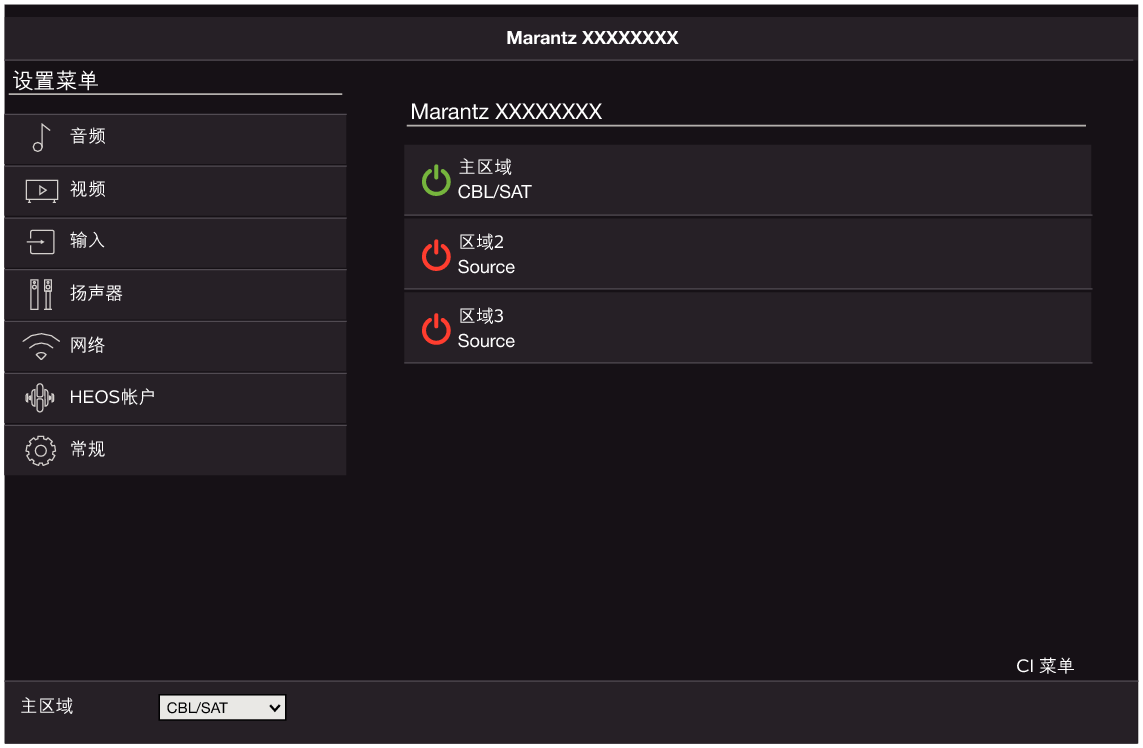Image resolution: width=1143 pixels, height=748 pixels.
Task: Click the gear icon for 常规
Action: [x=41, y=451]
